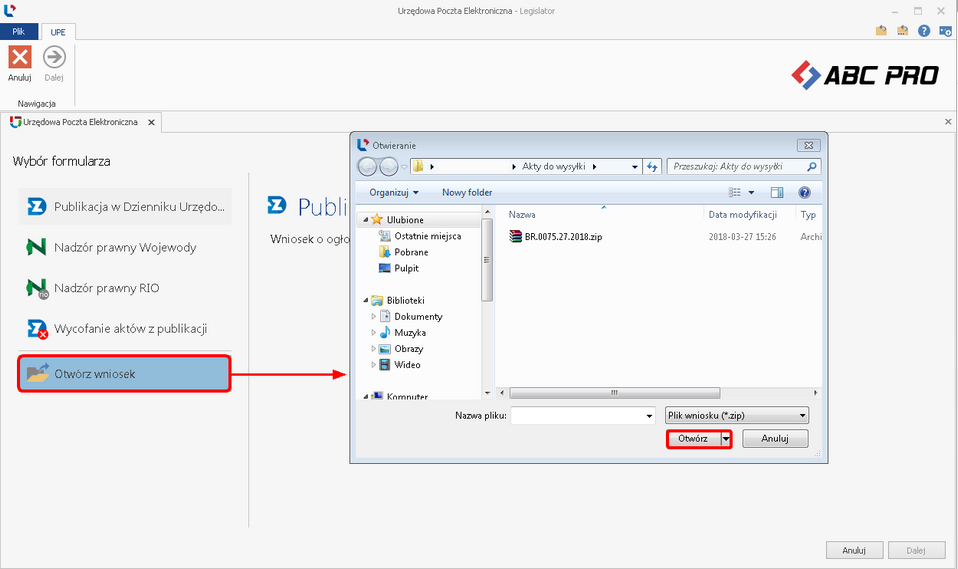Expand the file type Plik wniosku dropdown
Screen dimensions: 958x569
(x=736, y=415)
